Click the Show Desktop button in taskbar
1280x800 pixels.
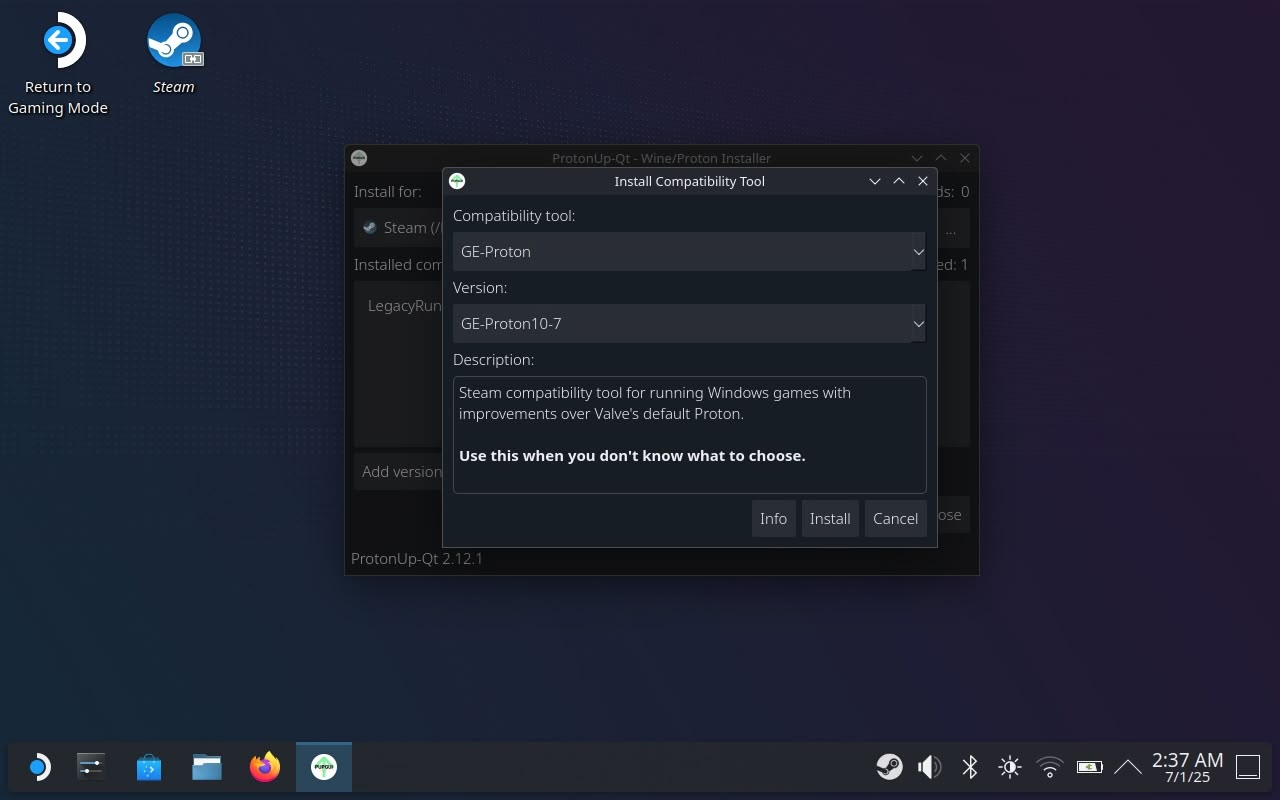tap(1248, 767)
